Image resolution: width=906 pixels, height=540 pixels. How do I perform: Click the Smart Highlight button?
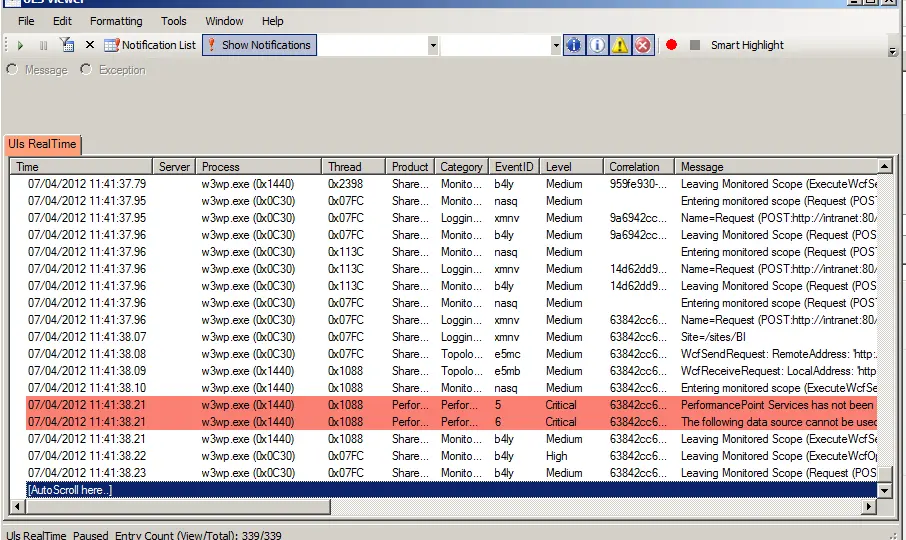click(747, 45)
